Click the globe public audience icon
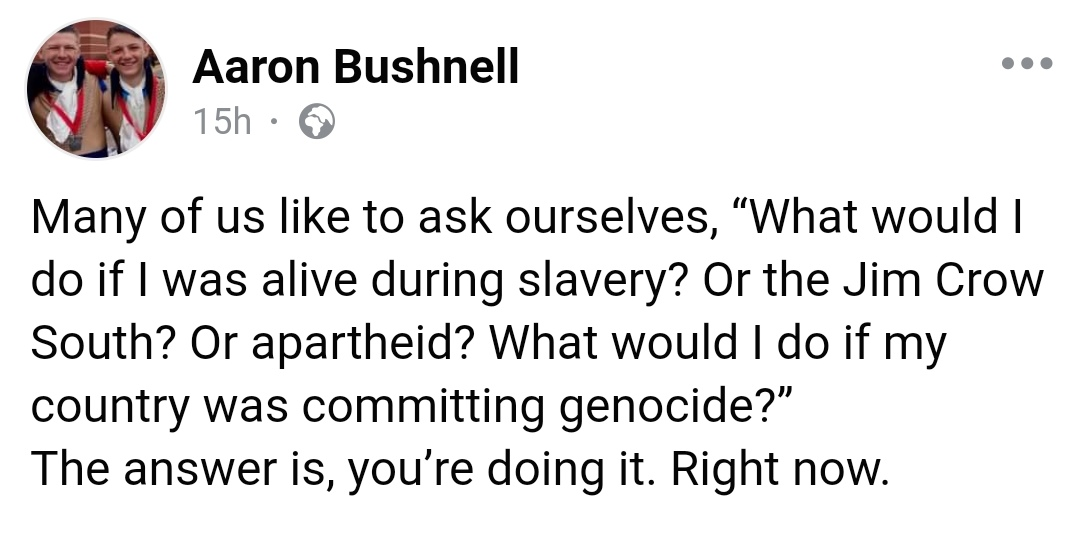This screenshot has width=1080, height=543. click(316, 122)
